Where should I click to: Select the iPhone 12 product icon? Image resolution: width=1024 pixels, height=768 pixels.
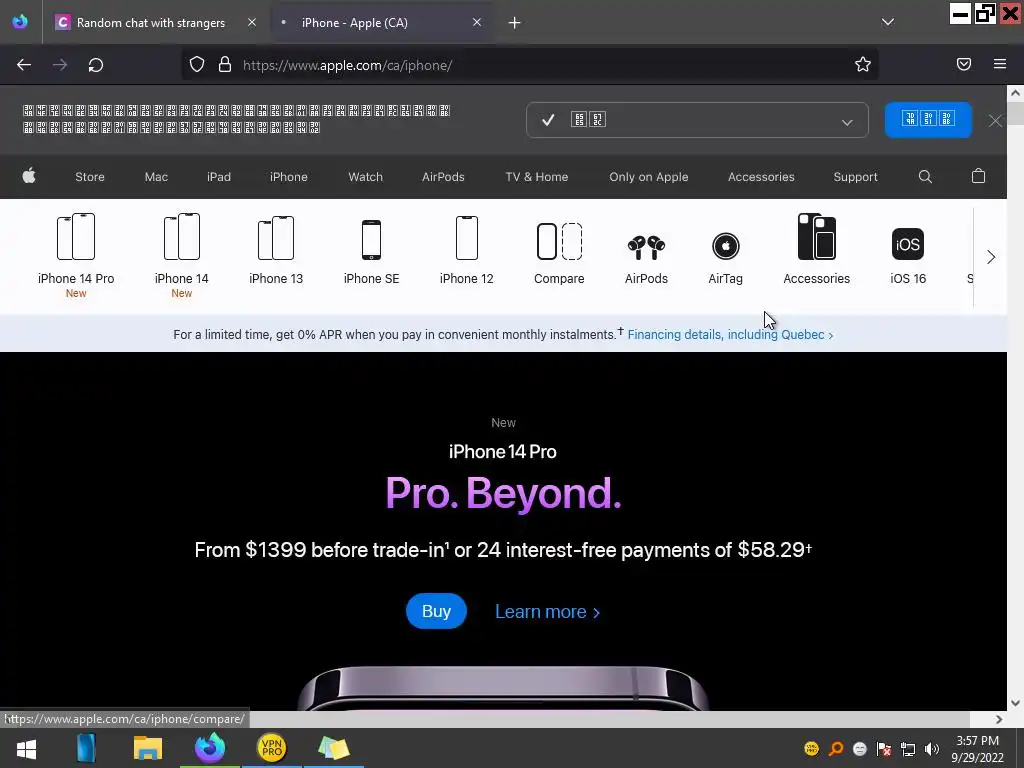tap(466, 238)
